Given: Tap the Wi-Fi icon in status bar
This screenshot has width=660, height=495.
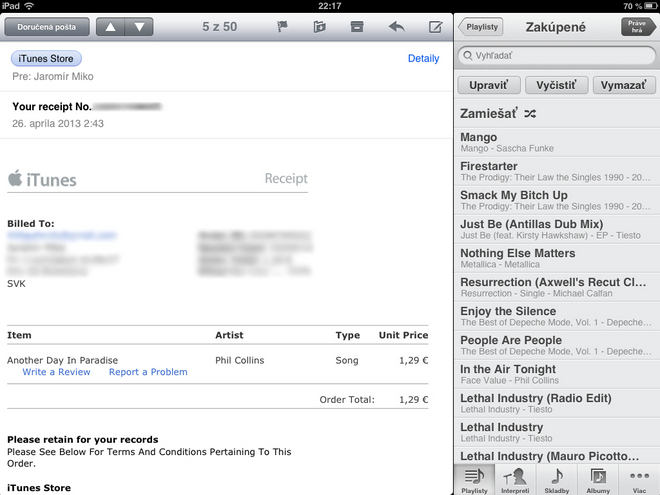Looking at the screenshot, I should [29, 6].
